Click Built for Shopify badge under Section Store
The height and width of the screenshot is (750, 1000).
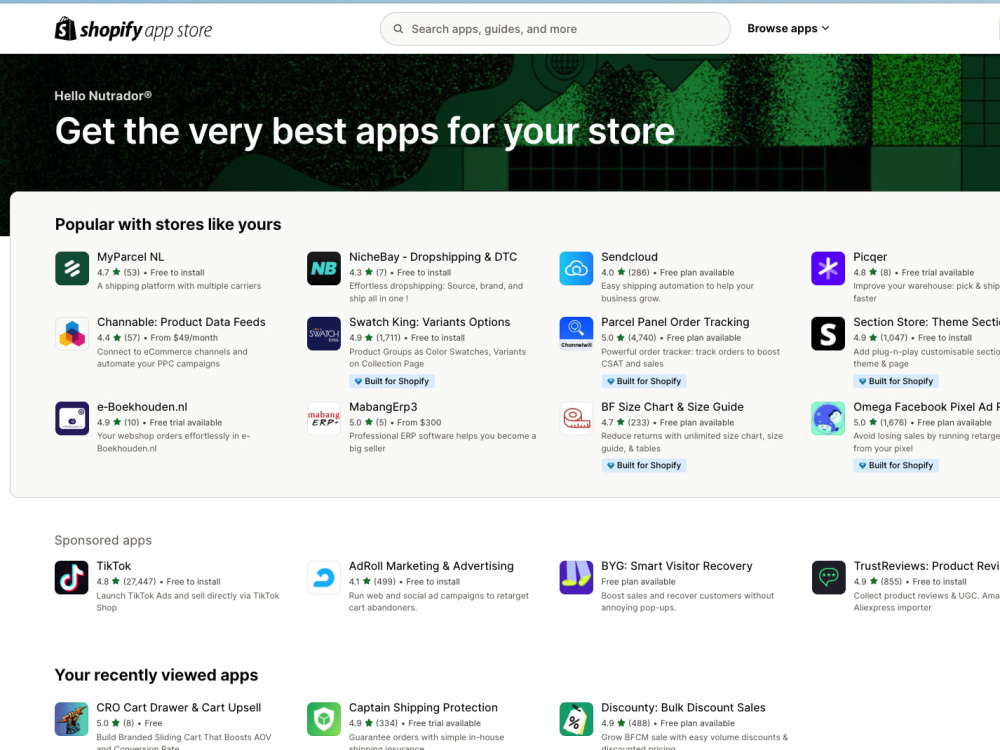(896, 381)
